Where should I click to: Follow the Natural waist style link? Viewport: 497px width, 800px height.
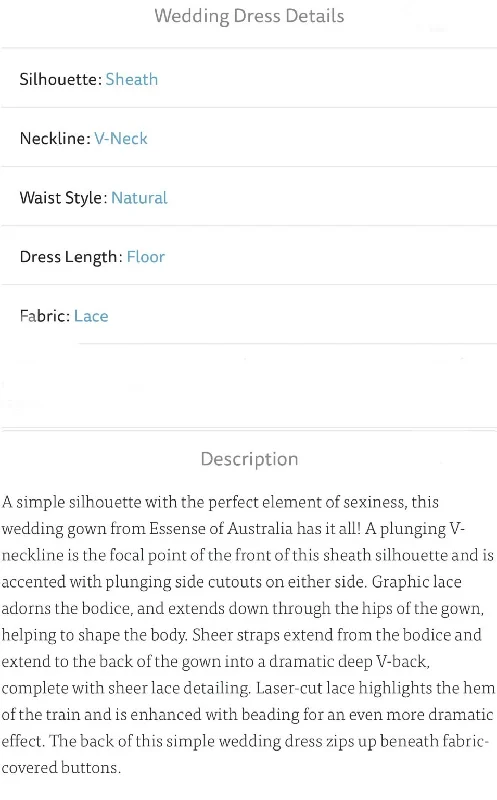point(139,198)
